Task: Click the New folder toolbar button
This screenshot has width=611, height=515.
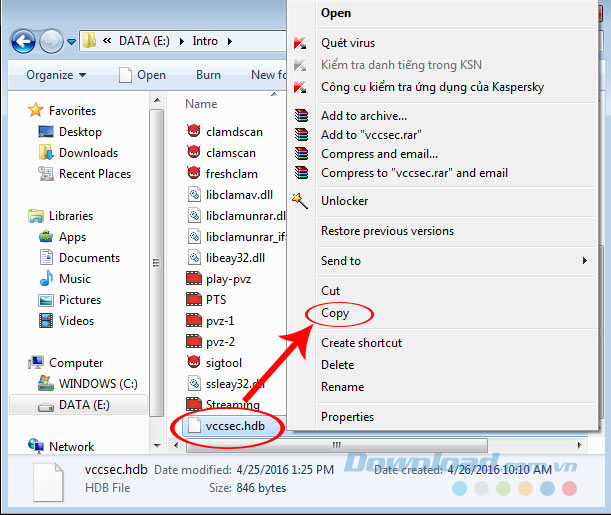Action: point(268,75)
